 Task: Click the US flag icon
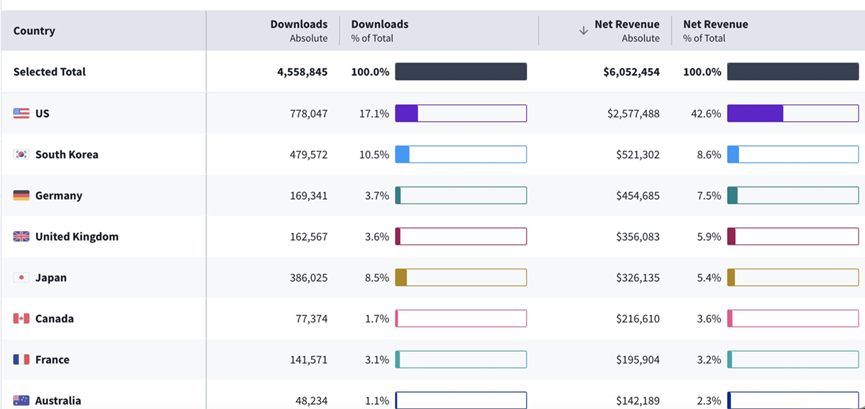point(21,114)
